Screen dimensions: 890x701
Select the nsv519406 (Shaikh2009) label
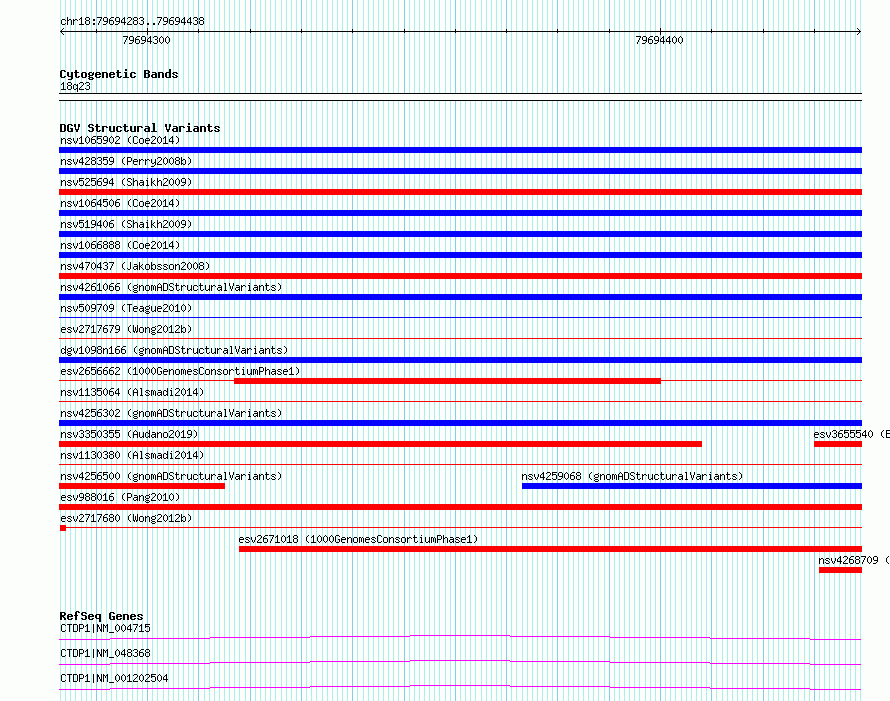[126, 224]
